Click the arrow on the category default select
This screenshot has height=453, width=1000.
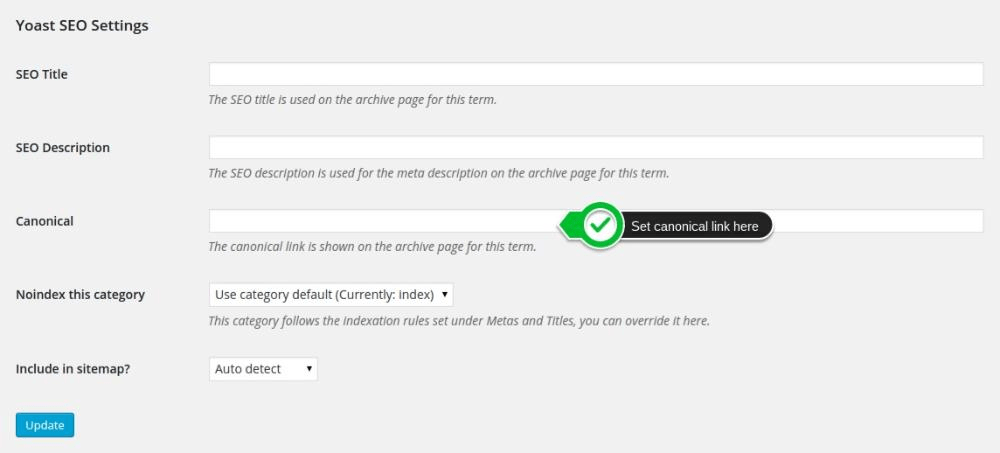click(x=444, y=295)
